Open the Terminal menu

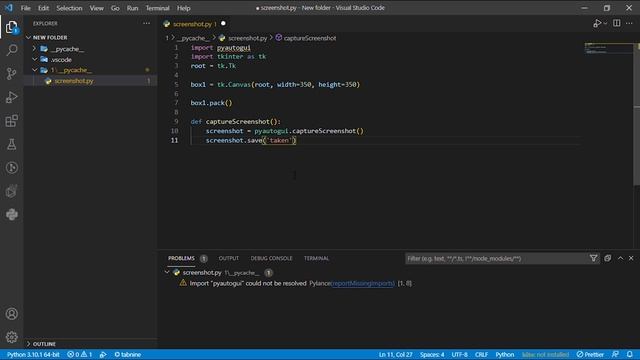tap(158, 8)
